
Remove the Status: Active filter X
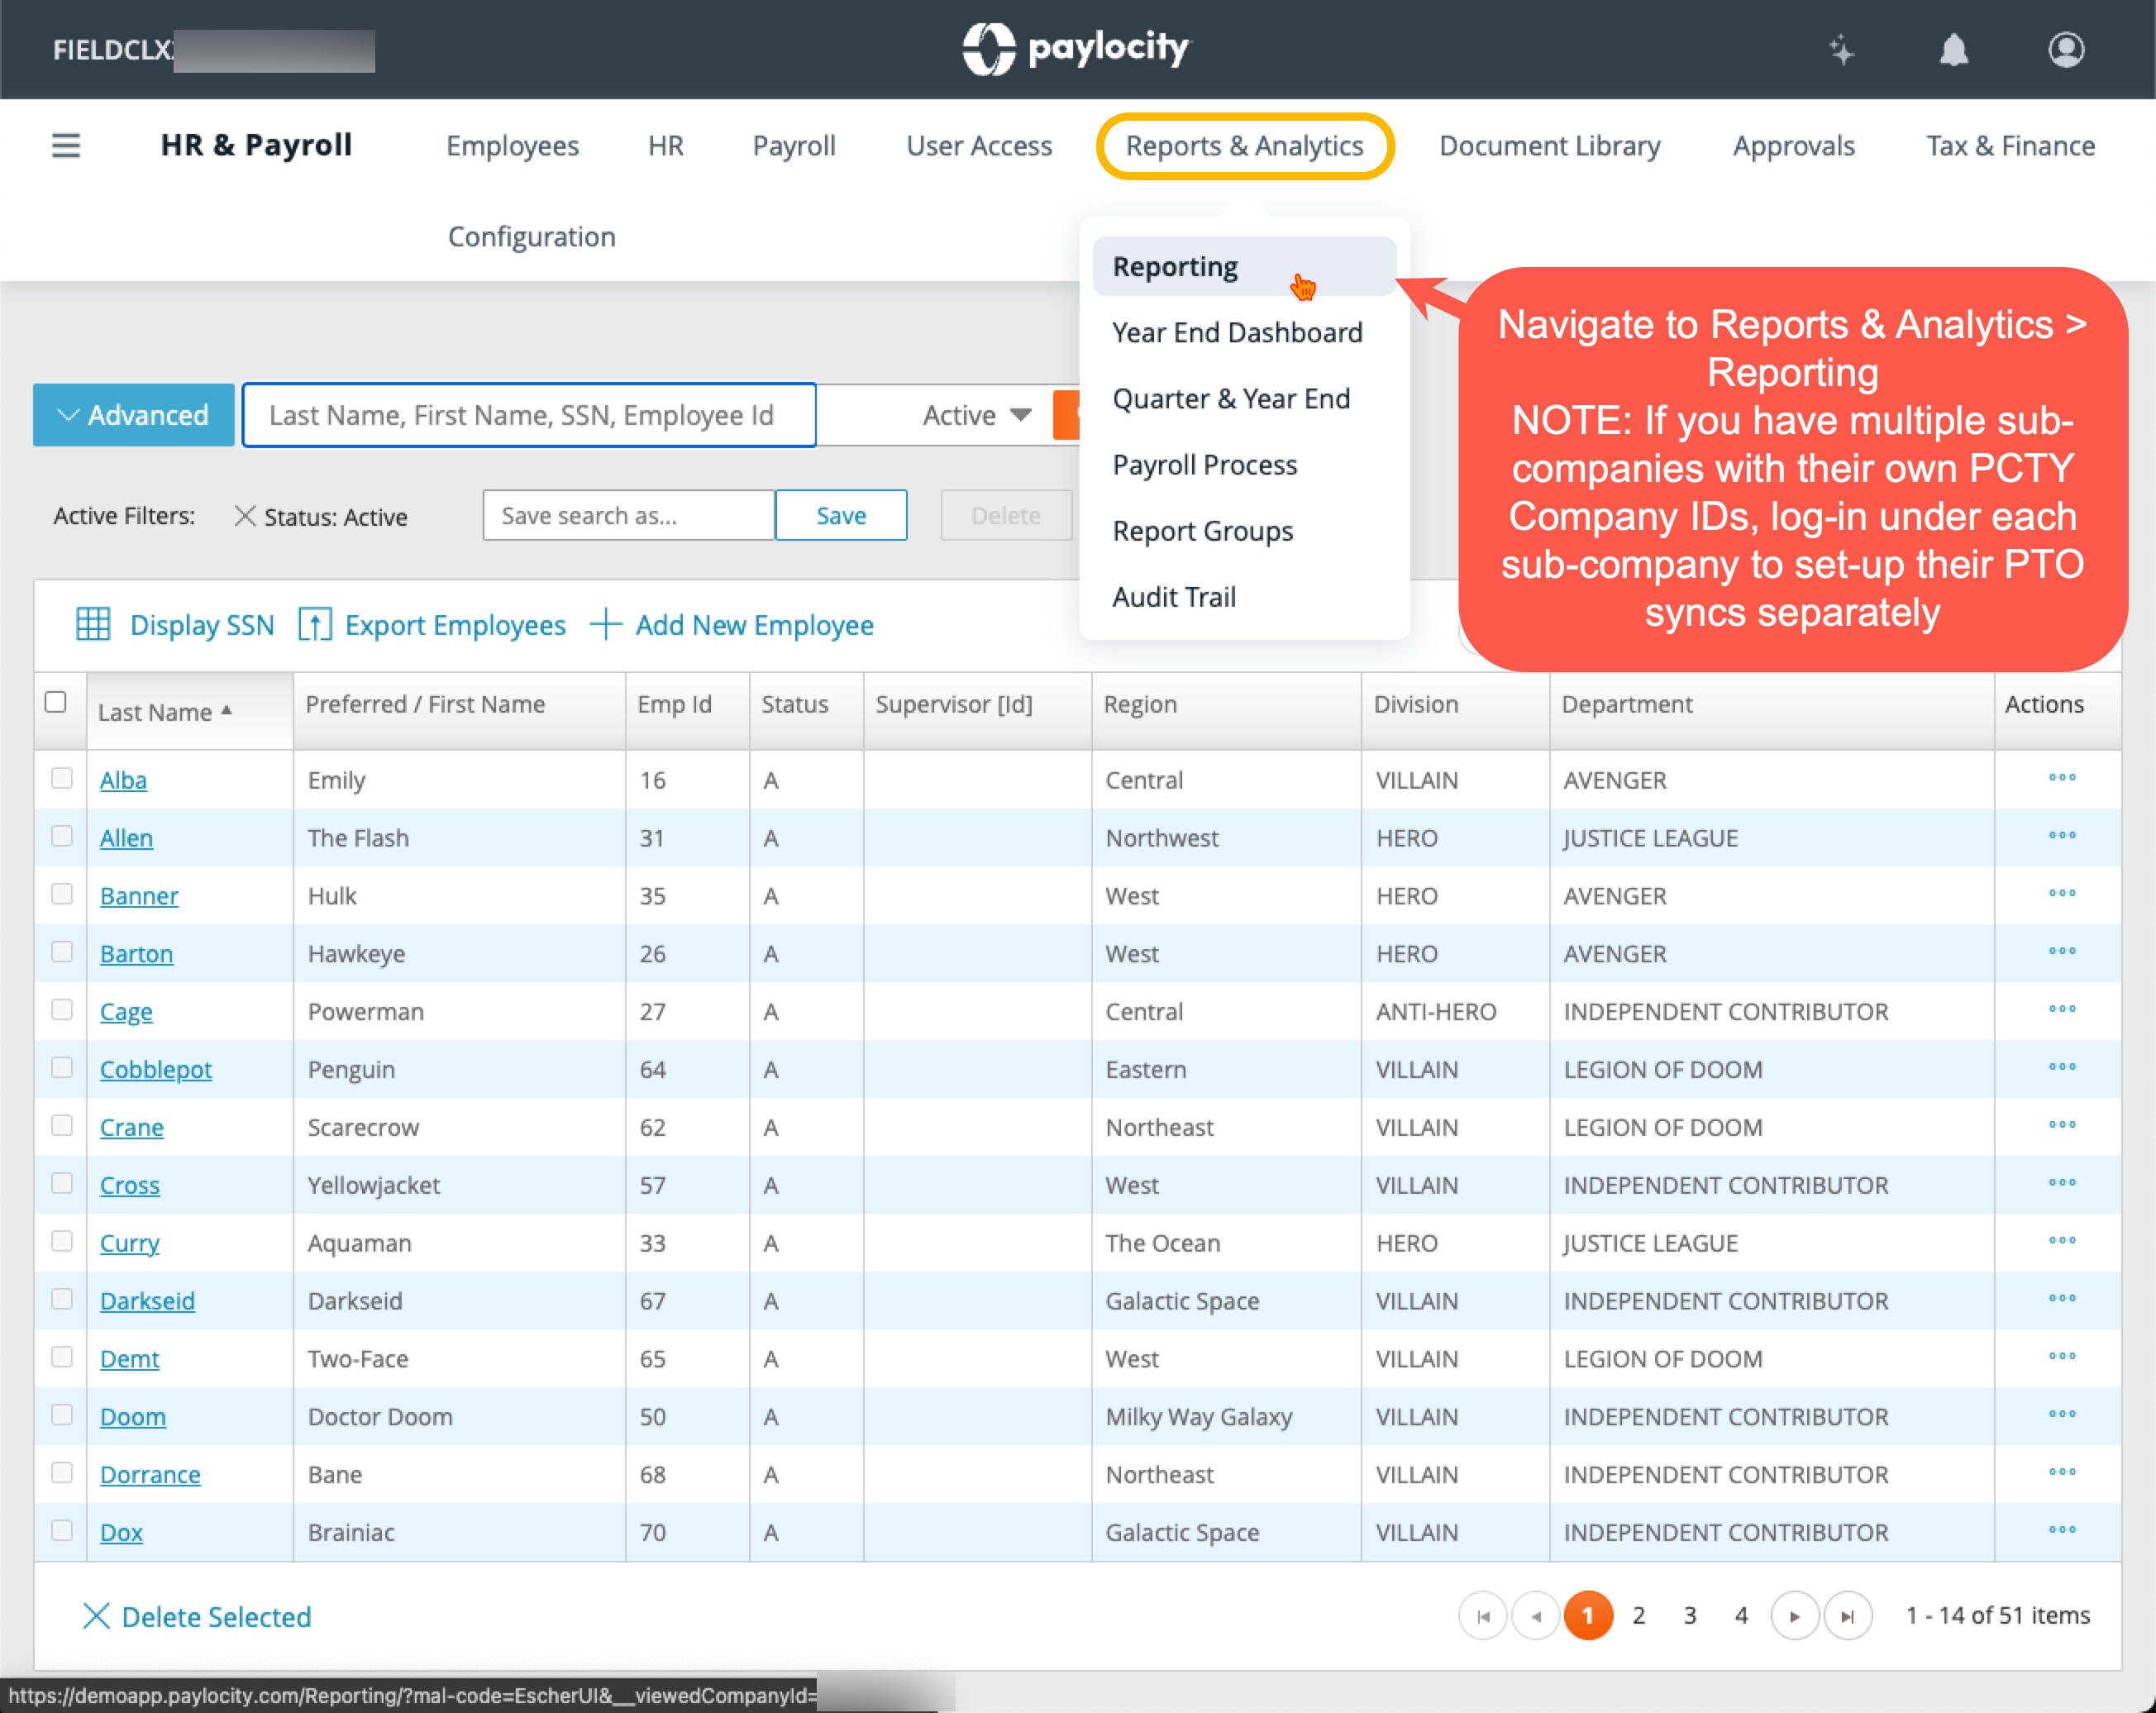point(244,516)
